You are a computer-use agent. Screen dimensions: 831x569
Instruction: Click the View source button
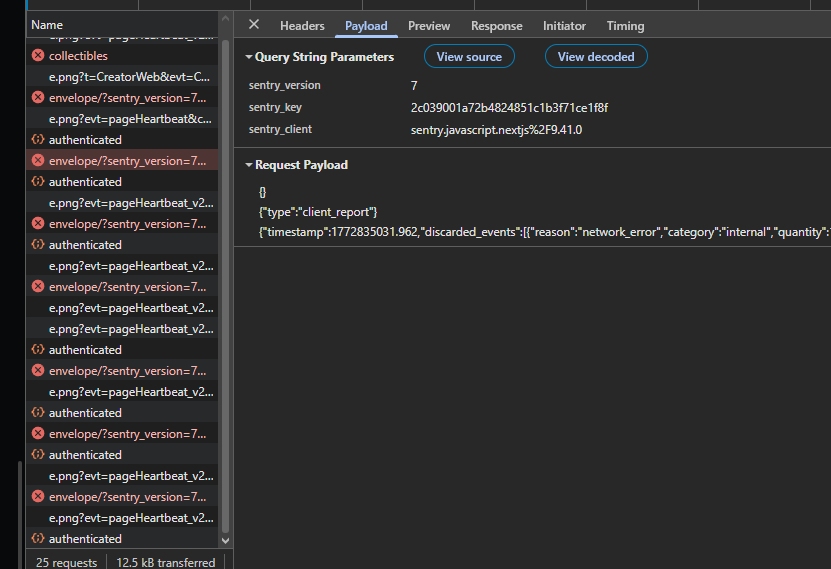[469, 57]
